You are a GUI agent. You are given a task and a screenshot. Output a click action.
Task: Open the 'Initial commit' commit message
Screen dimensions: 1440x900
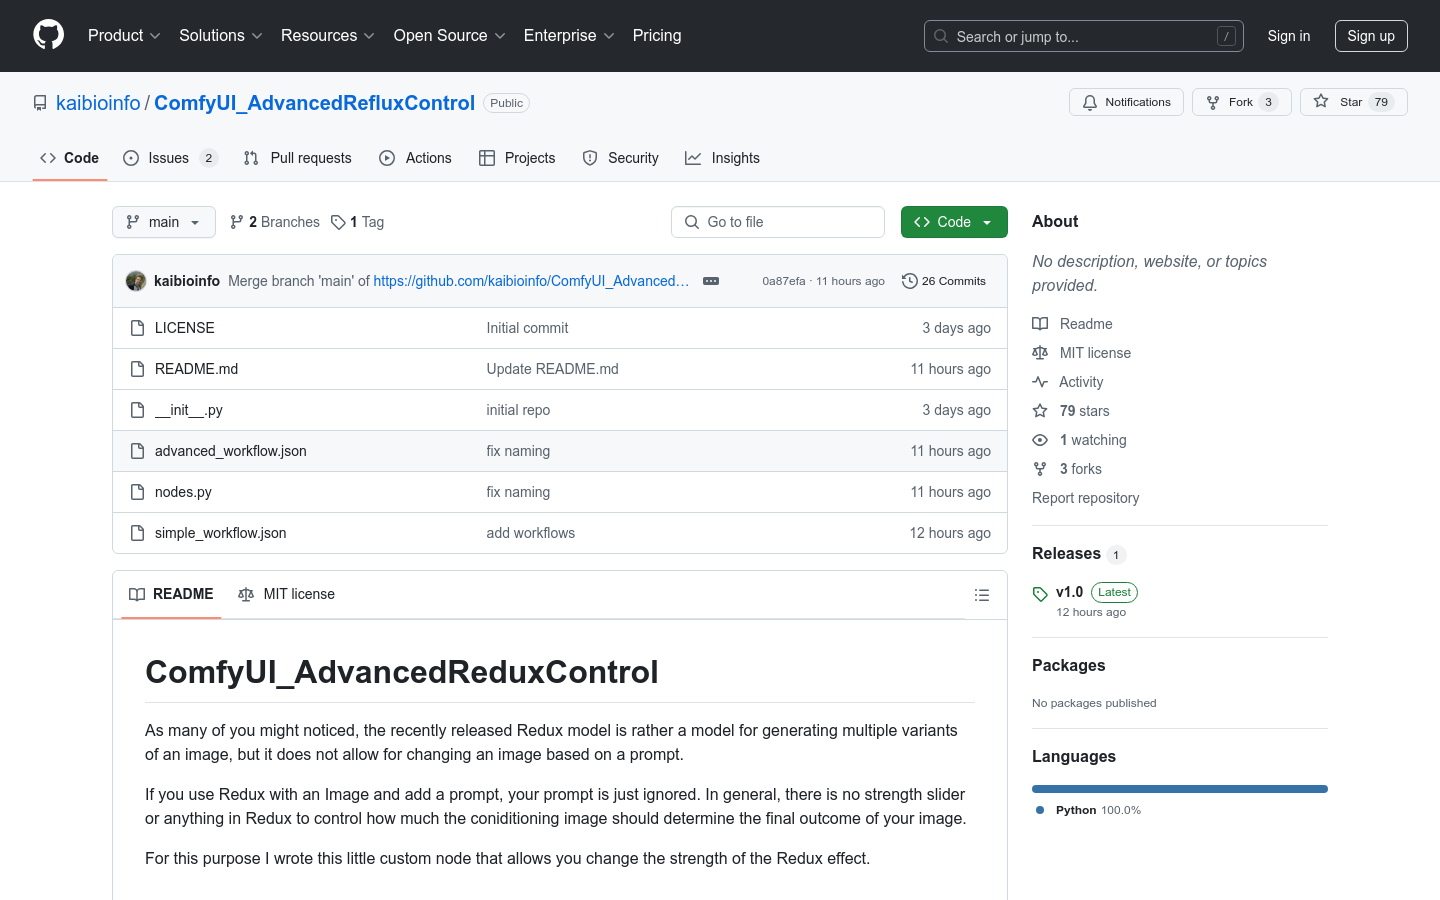point(527,328)
